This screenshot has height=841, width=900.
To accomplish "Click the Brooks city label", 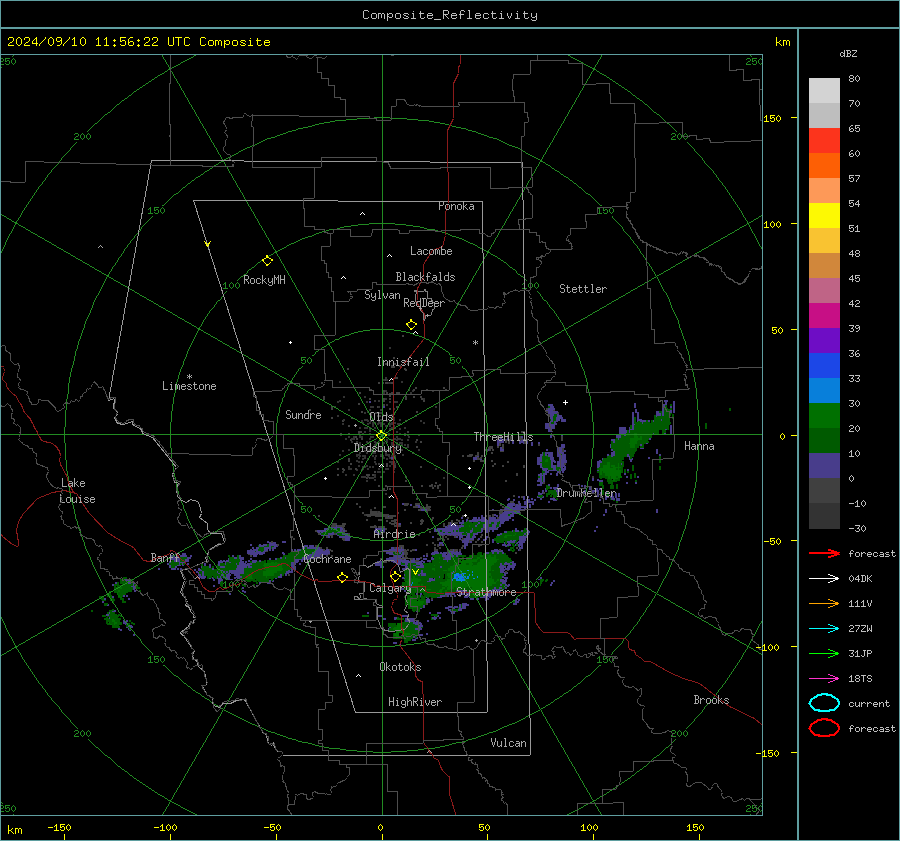I will tap(711, 700).
